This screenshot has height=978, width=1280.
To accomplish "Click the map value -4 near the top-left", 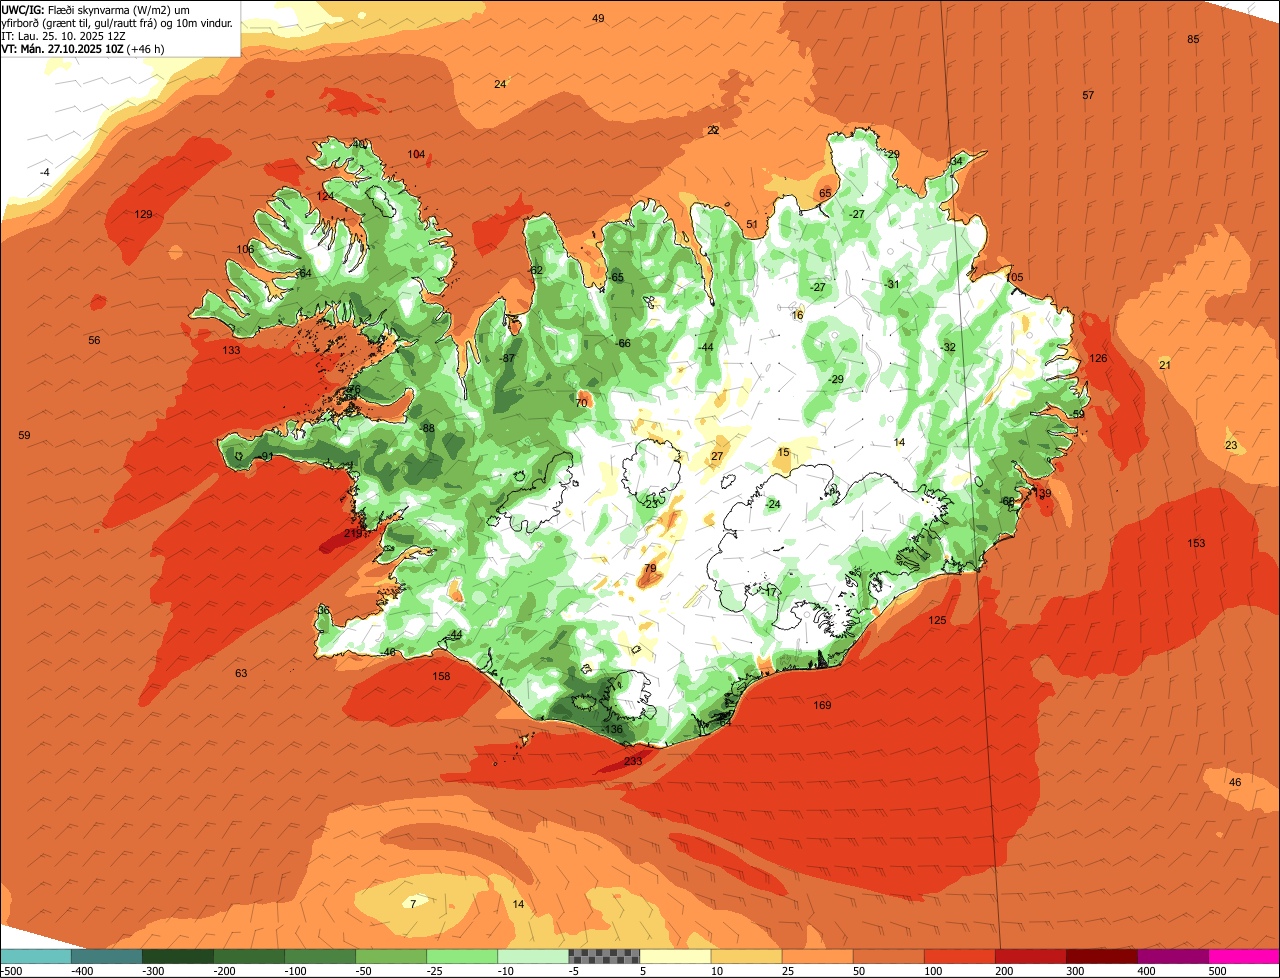I will (x=44, y=172).
